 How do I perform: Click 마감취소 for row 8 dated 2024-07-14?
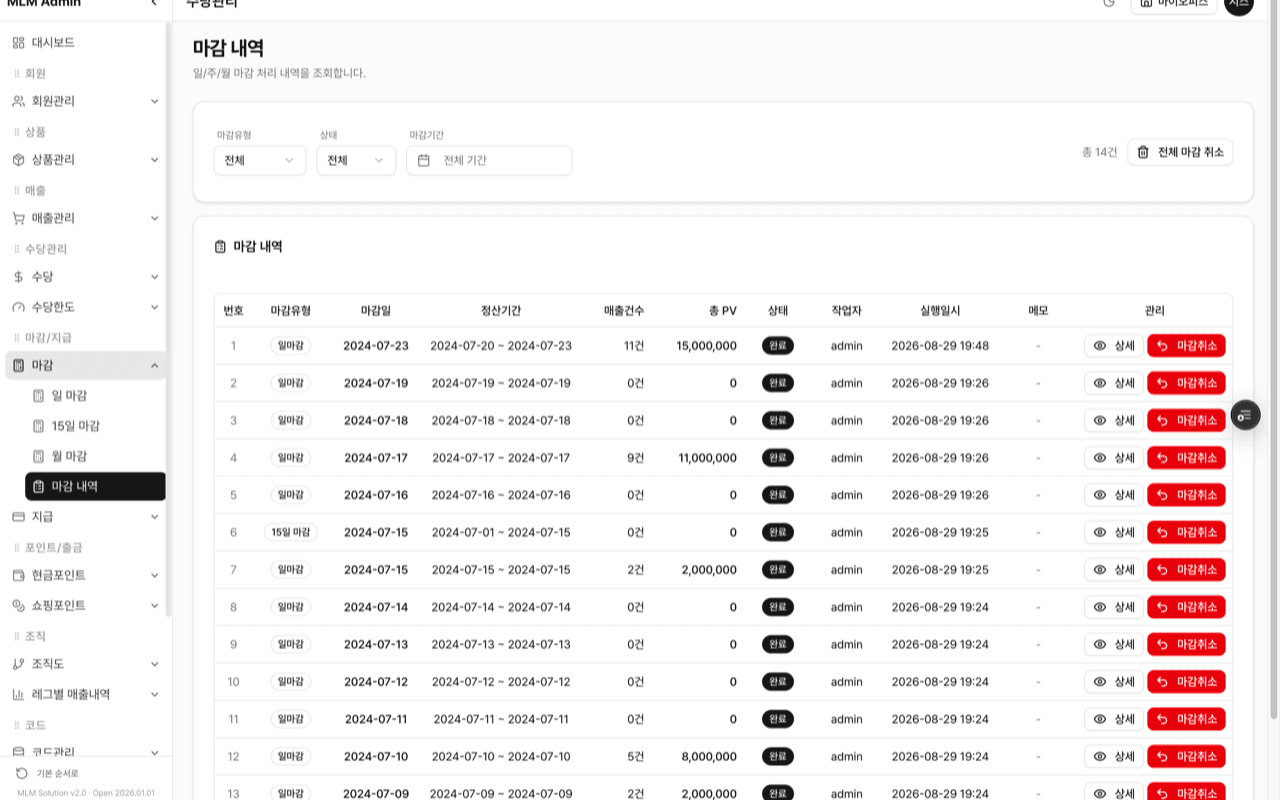(1186, 607)
